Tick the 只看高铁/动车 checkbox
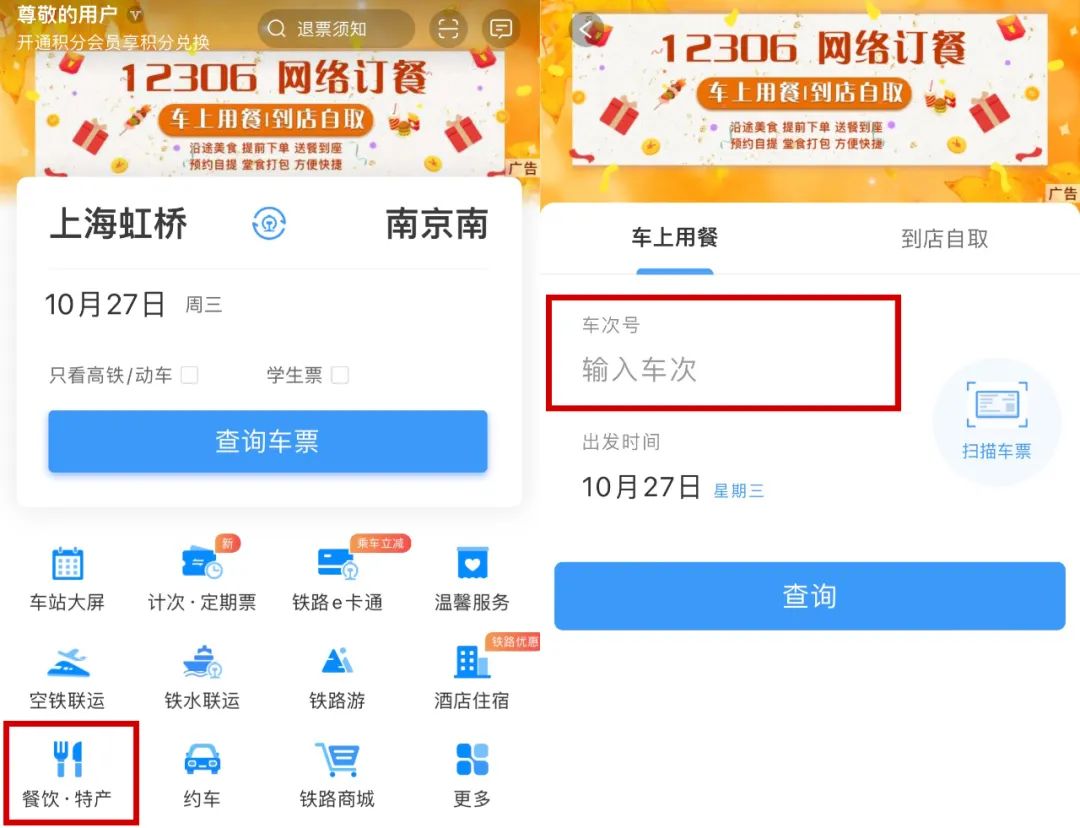 189,375
